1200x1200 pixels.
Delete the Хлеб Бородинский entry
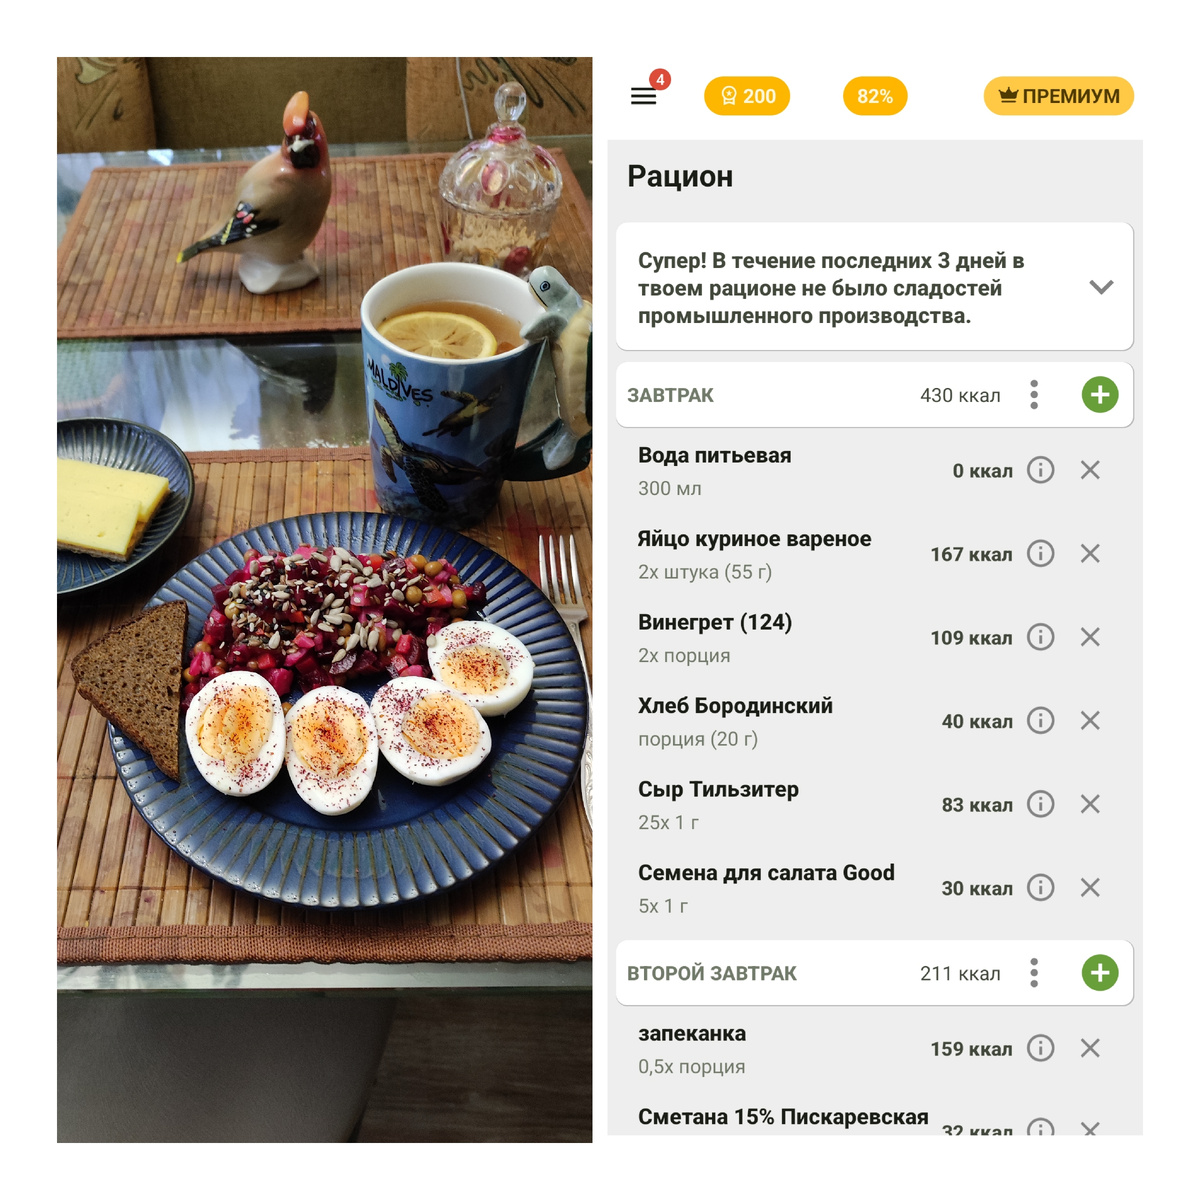pyautogui.click(x=1090, y=721)
